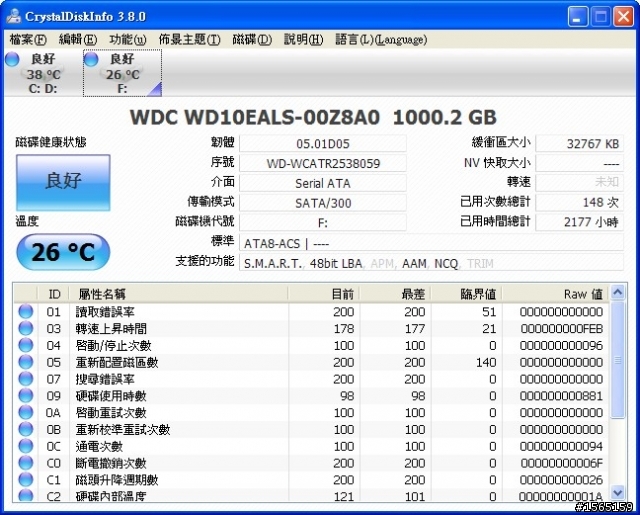Open the 語言(L)(Language) menu

381,40
